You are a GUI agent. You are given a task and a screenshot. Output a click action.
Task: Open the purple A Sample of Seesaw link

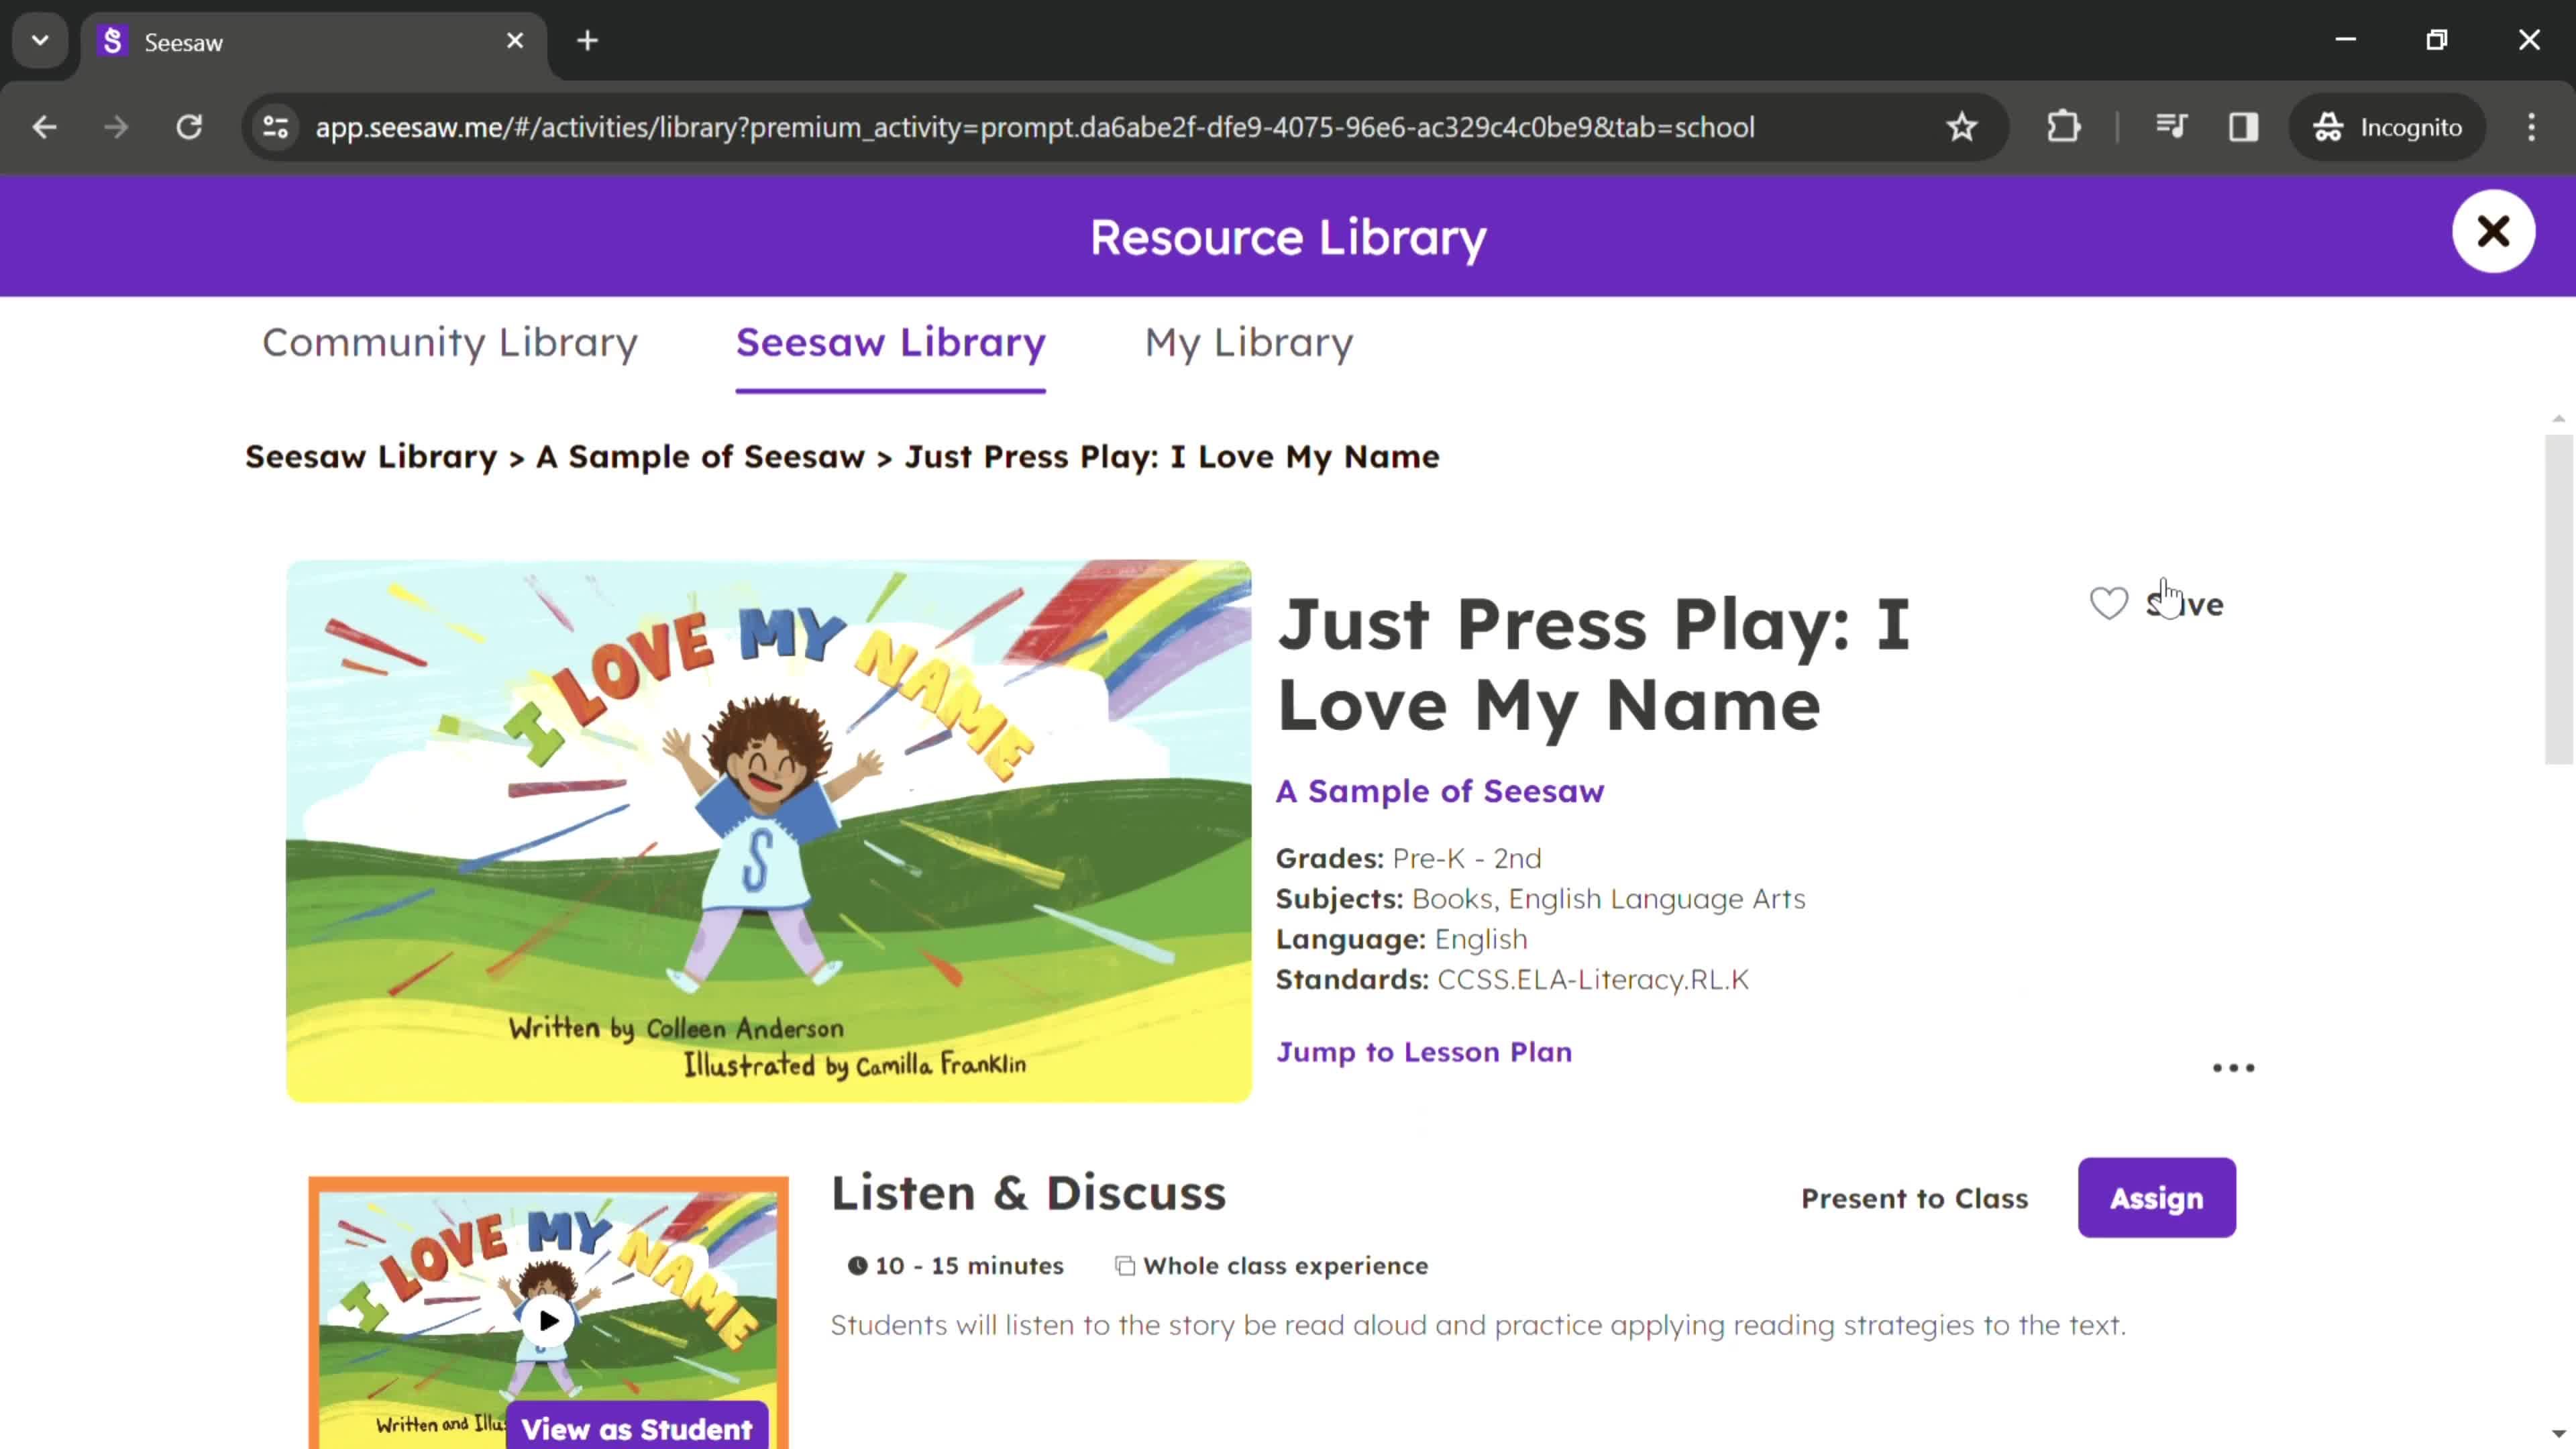[1439, 791]
